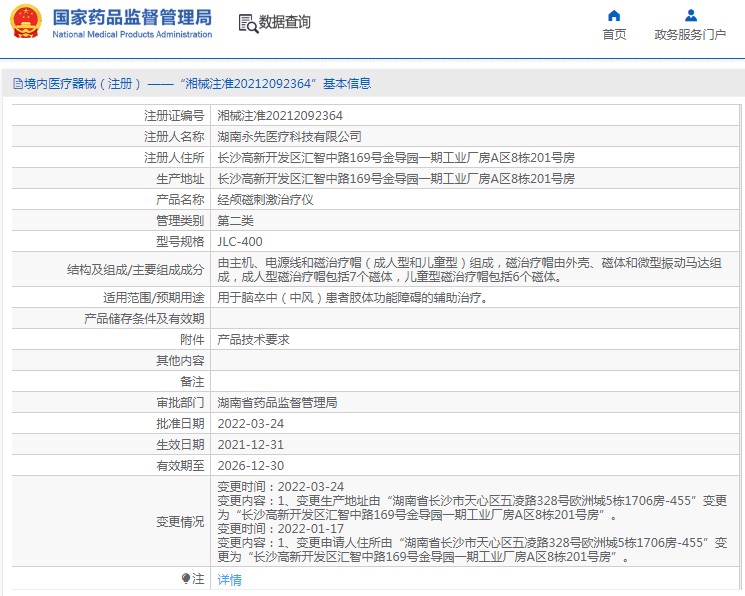
Task: Click the 变更情况 row label
Action: [x=180, y=521]
